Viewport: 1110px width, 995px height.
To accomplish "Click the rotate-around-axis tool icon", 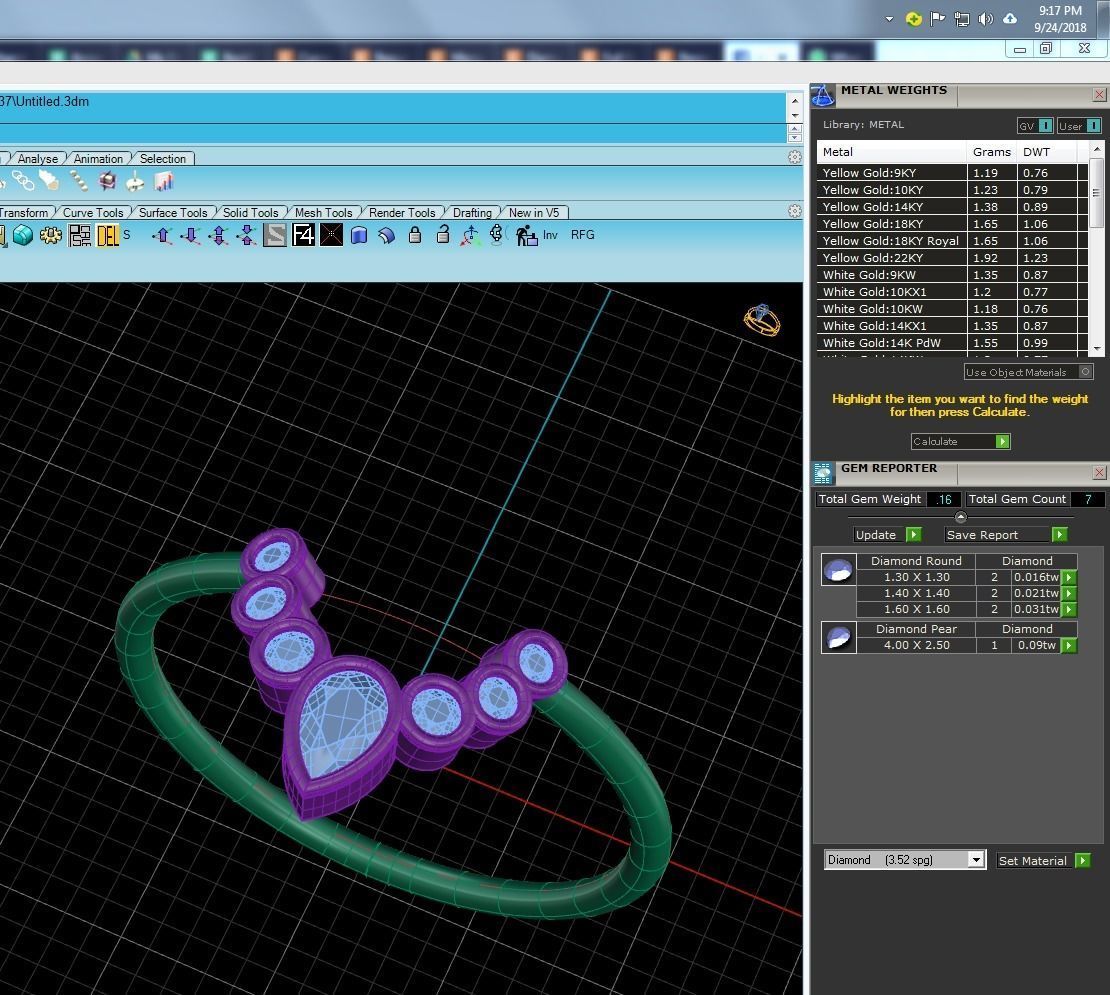I will 497,234.
